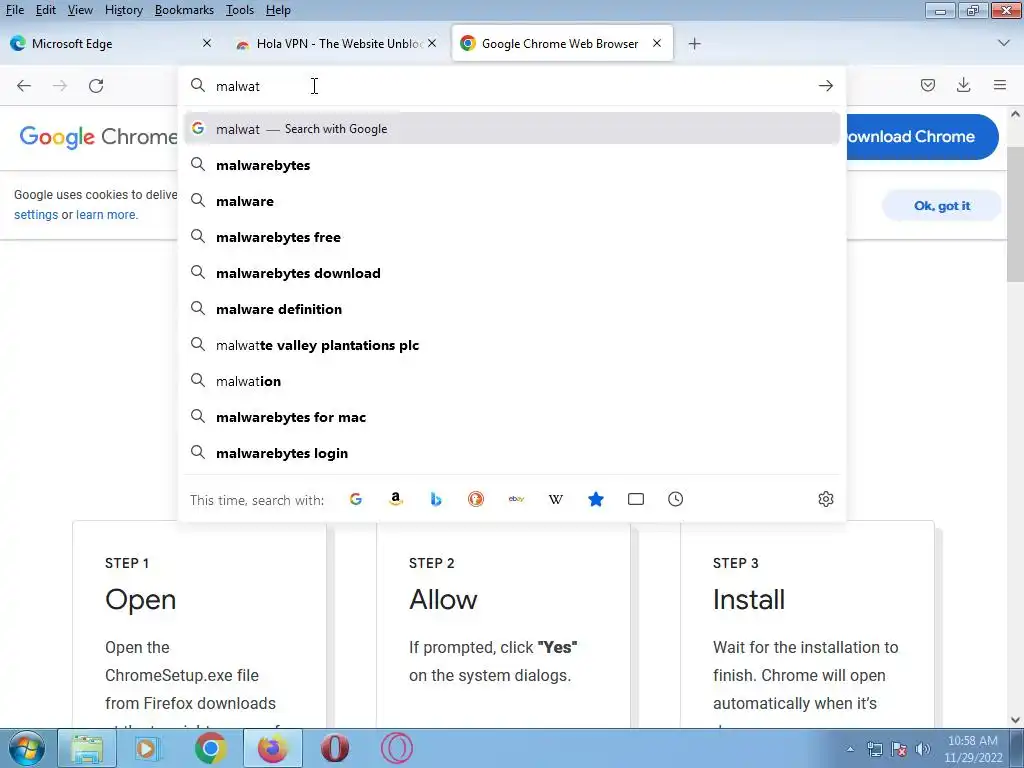Open the Windows Start button
This screenshot has width=1024, height=768.
pyautogui.click(x=26, y=748)
